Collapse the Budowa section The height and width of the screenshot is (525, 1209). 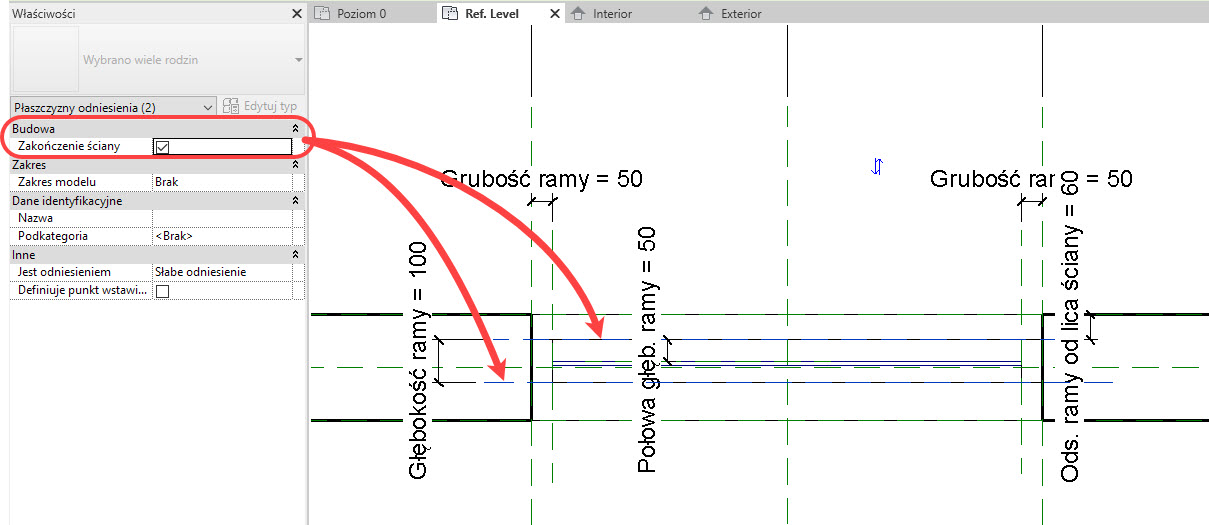pyautogui.click(x=294, y=129)
